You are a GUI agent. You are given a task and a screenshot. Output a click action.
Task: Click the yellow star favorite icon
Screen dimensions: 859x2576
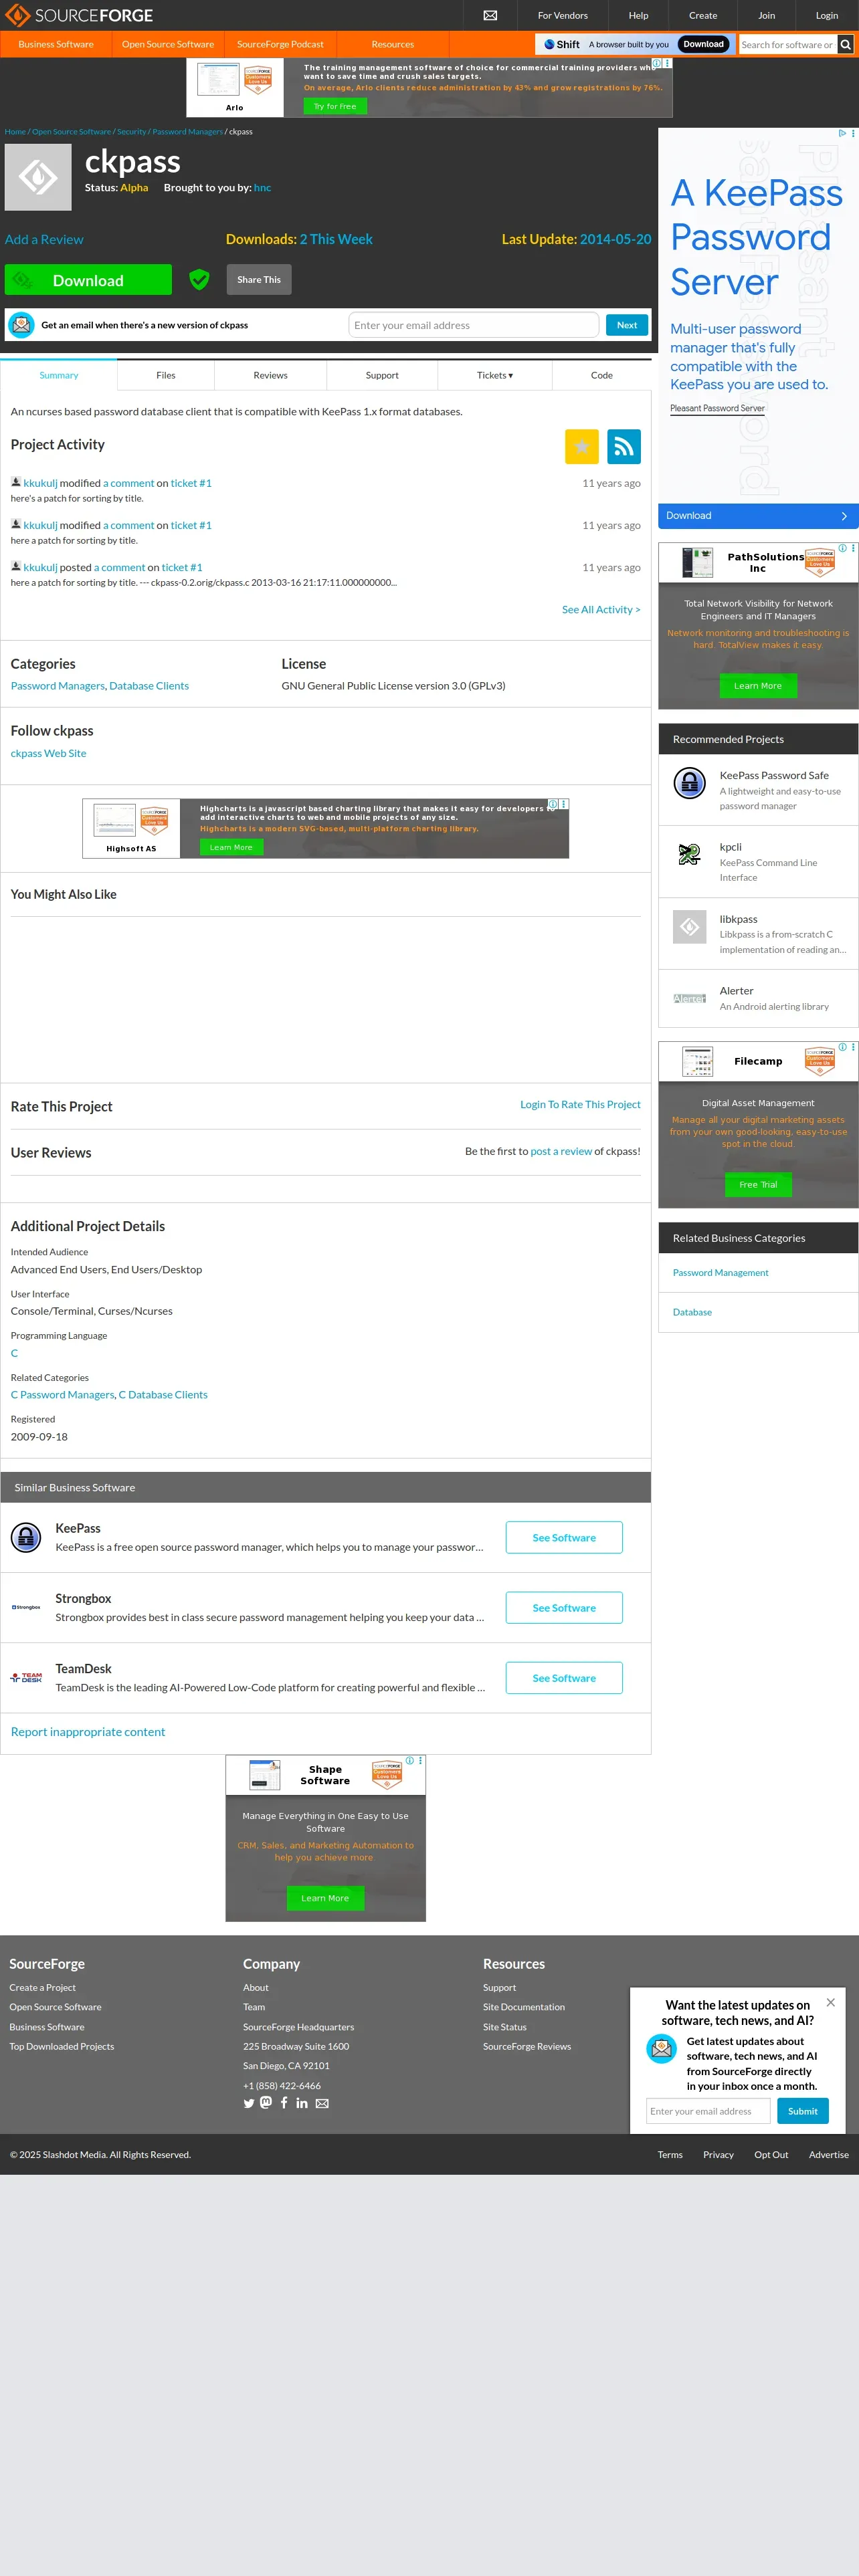[x=581, y=446]
